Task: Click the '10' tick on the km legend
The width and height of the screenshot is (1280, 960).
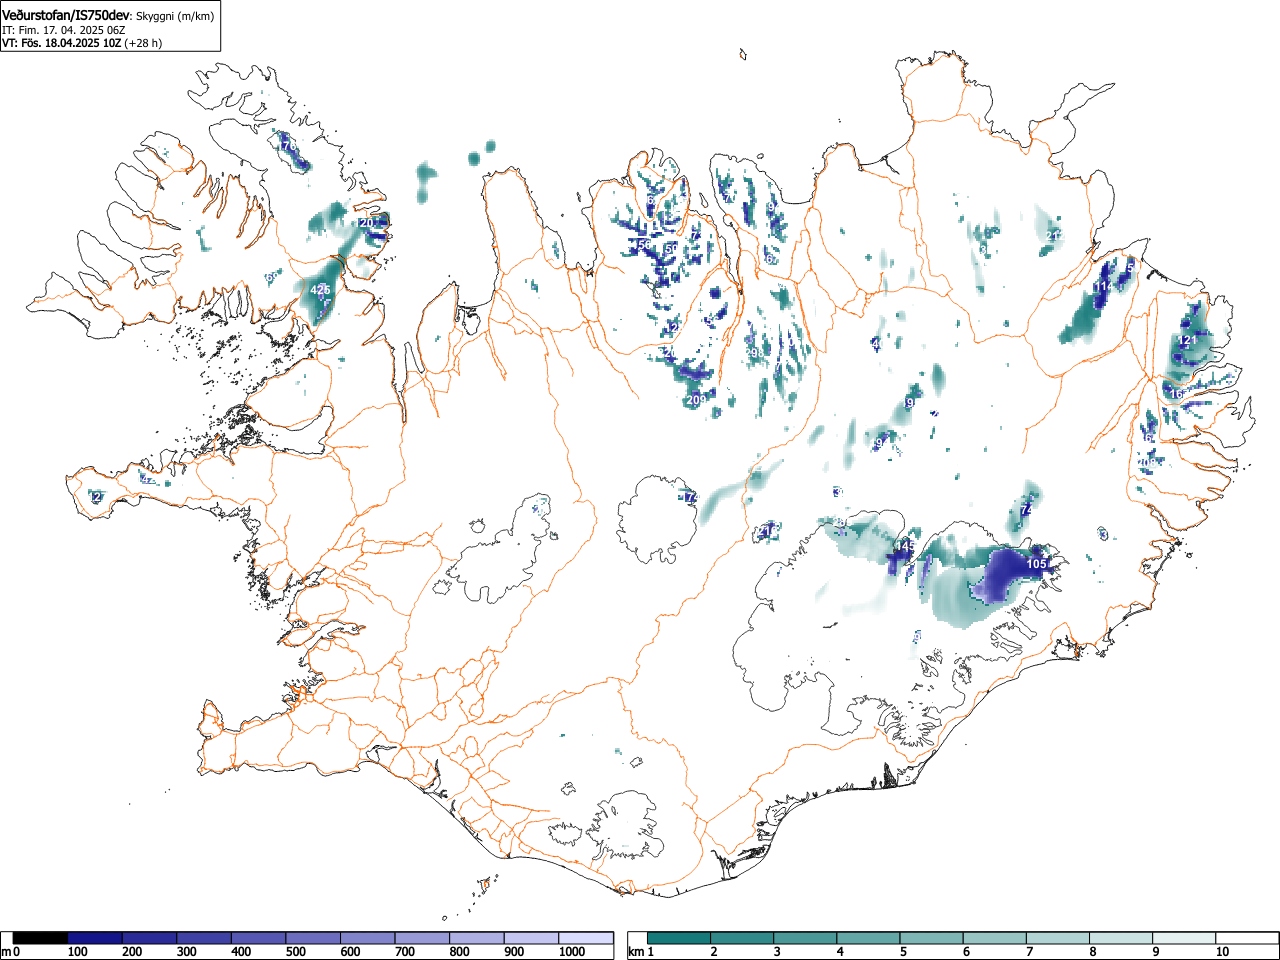Action: point(1222,952)
